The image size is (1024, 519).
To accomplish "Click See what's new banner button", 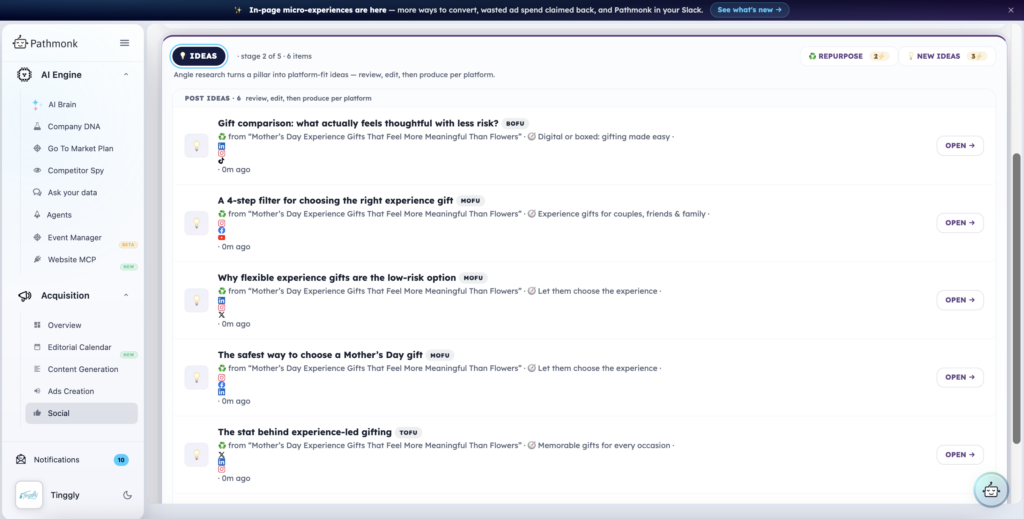I will (749, 10).
